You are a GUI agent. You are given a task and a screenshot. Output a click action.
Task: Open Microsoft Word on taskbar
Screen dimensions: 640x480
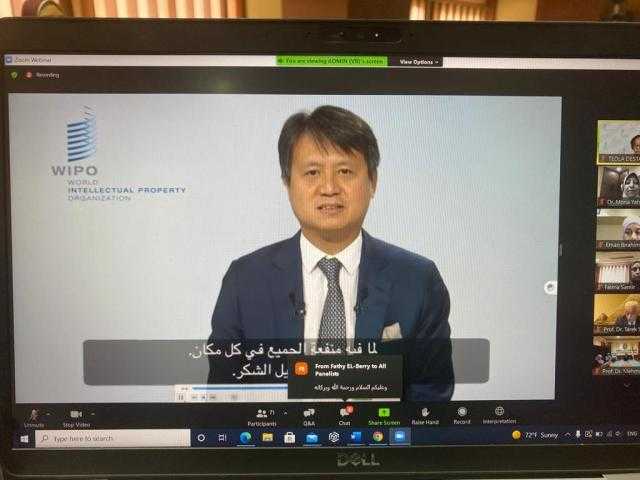pos(356,437)
